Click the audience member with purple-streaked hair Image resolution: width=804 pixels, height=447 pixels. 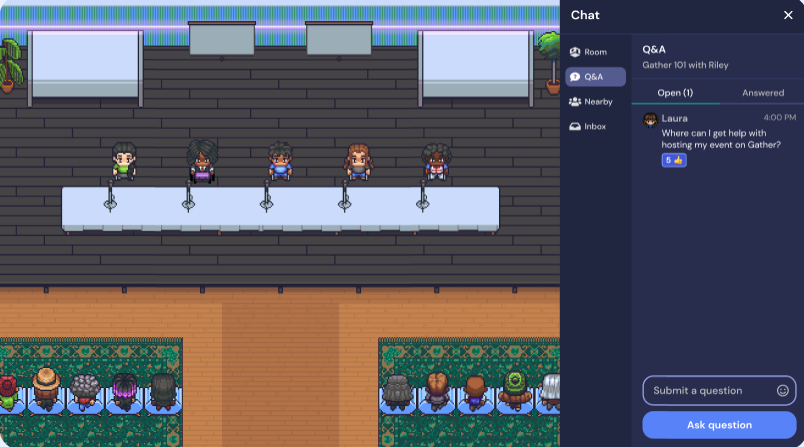click(x=124, y=392)
